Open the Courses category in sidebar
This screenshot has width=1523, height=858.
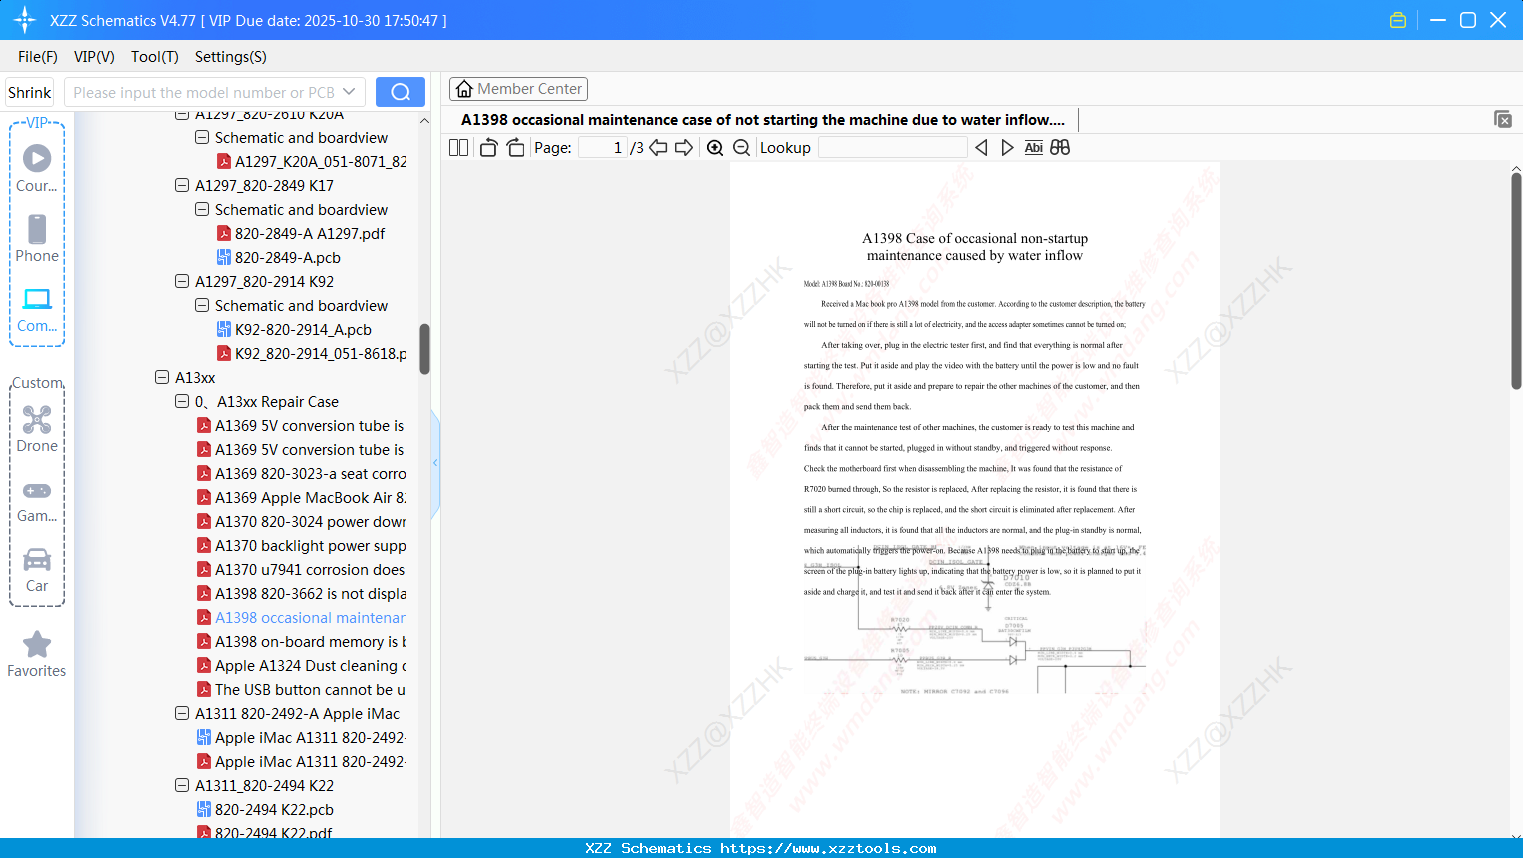click(x=37, y=168)
